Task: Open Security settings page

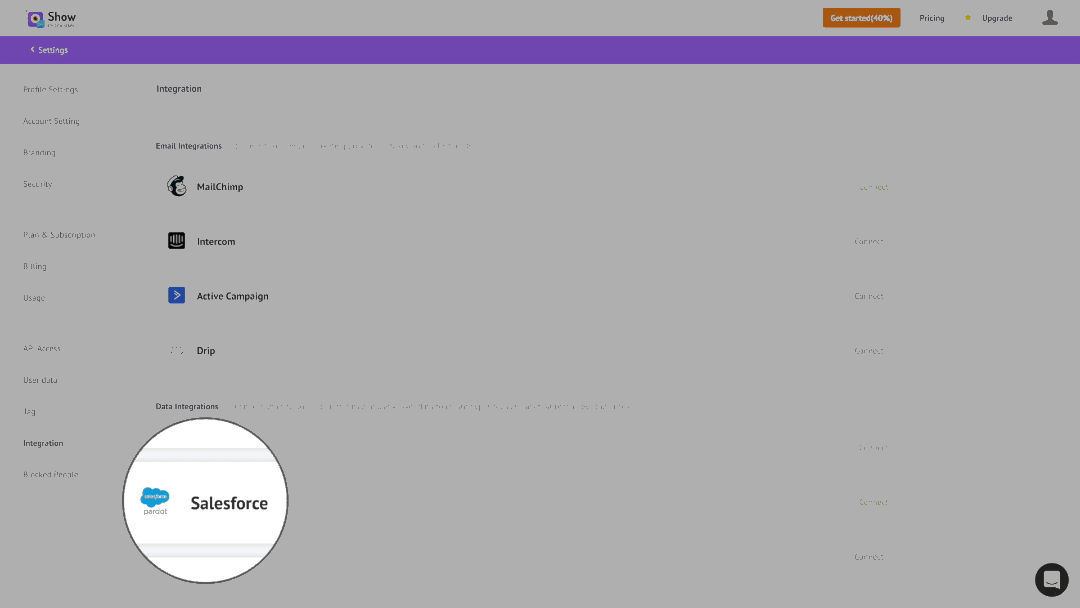Action: coord(37,185)
